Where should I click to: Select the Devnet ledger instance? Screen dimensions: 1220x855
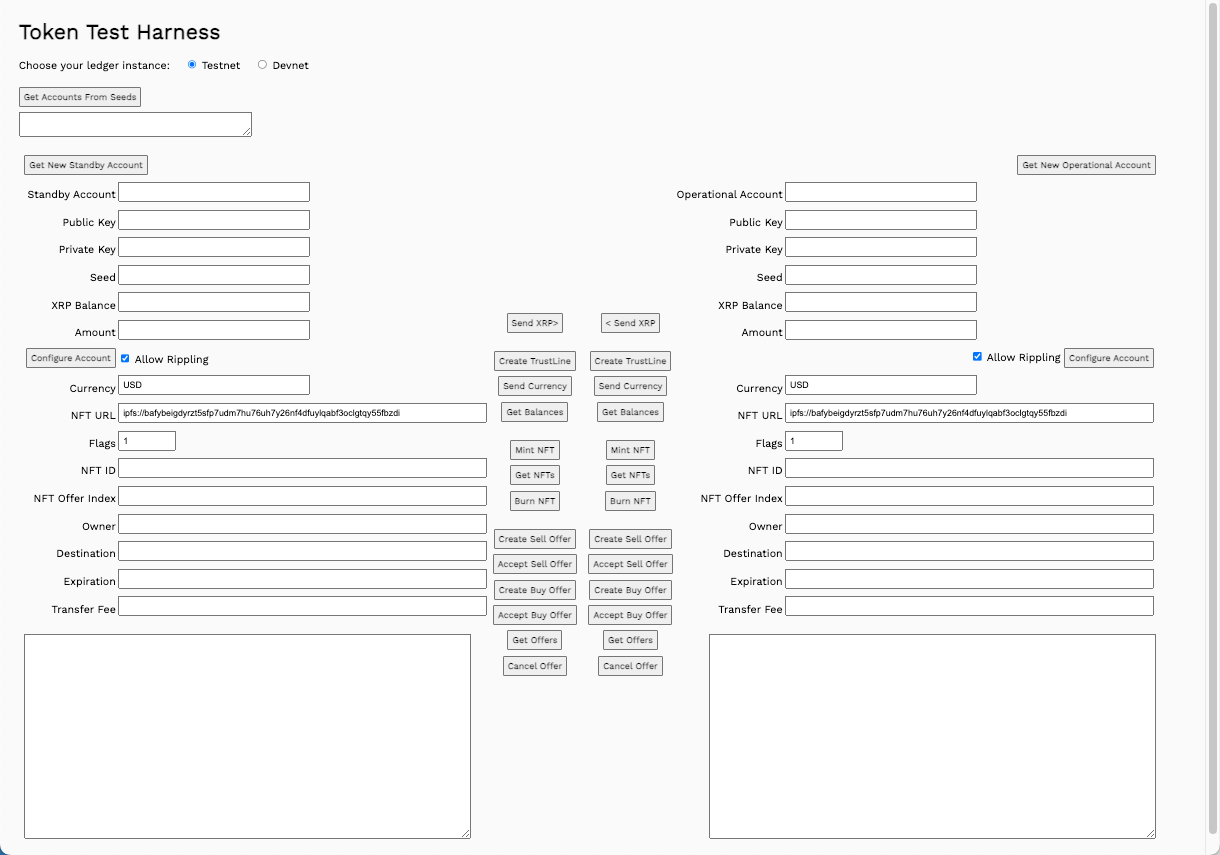[x=261, y=64]
